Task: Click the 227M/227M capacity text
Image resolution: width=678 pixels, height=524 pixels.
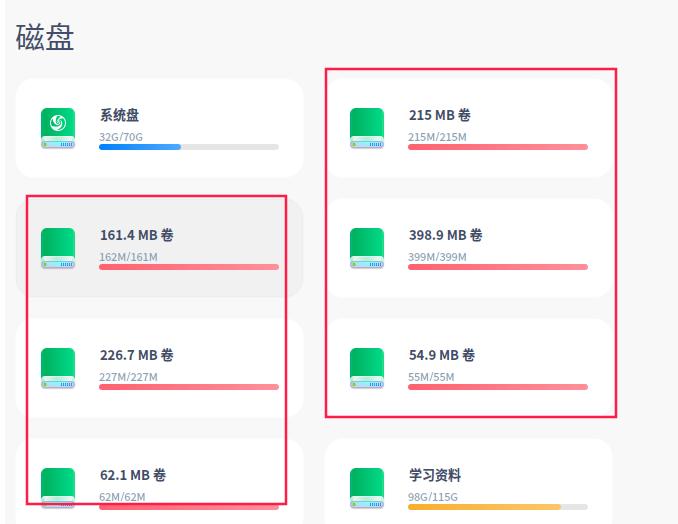Action: click(128, 377)
